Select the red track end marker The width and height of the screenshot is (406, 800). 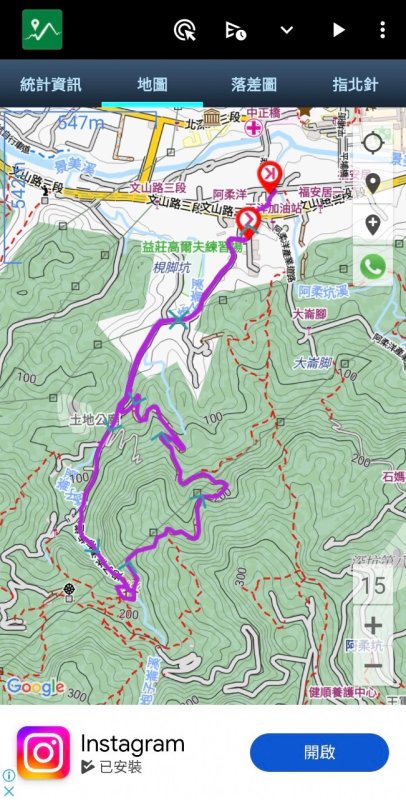pos(270,177)
